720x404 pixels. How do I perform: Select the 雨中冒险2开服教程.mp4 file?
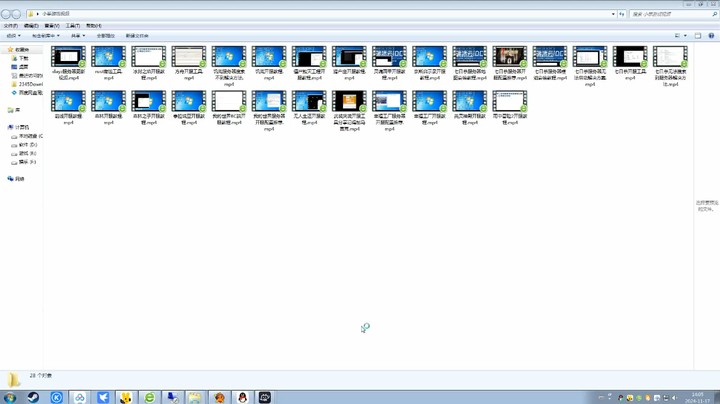(510, 108)
